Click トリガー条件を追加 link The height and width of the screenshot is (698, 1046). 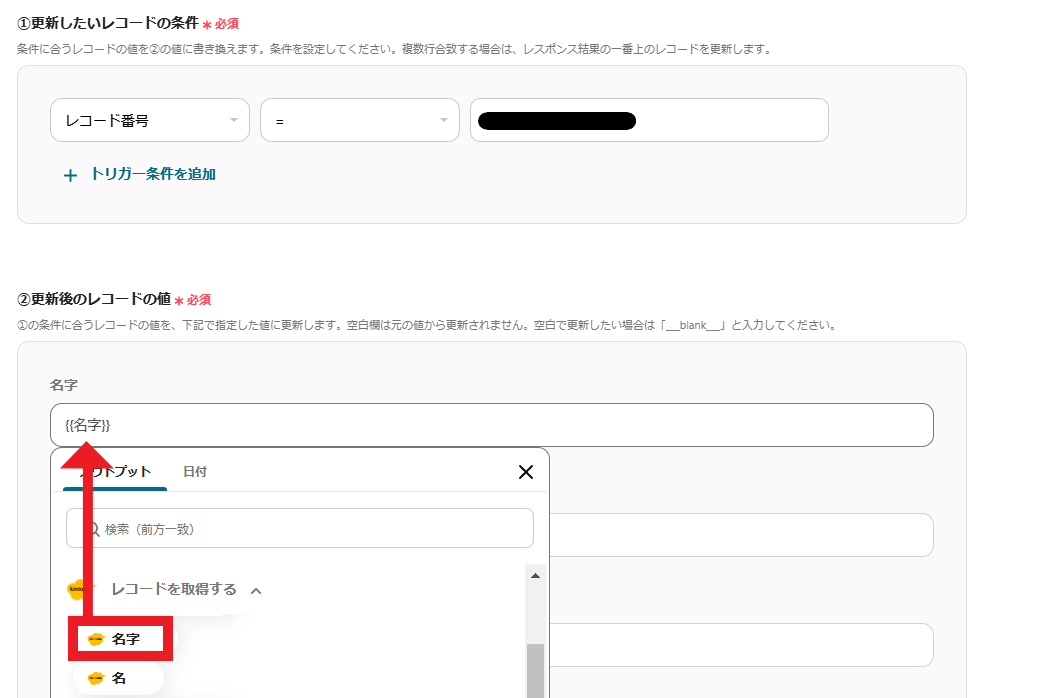(x=153, y=174)
